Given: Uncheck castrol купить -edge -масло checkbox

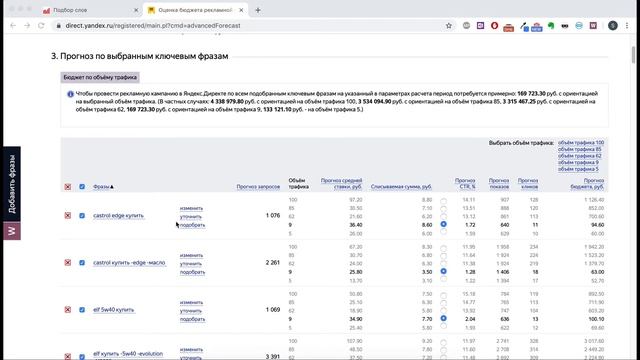Looking at the screenshot, I should (x=82, y=262).
